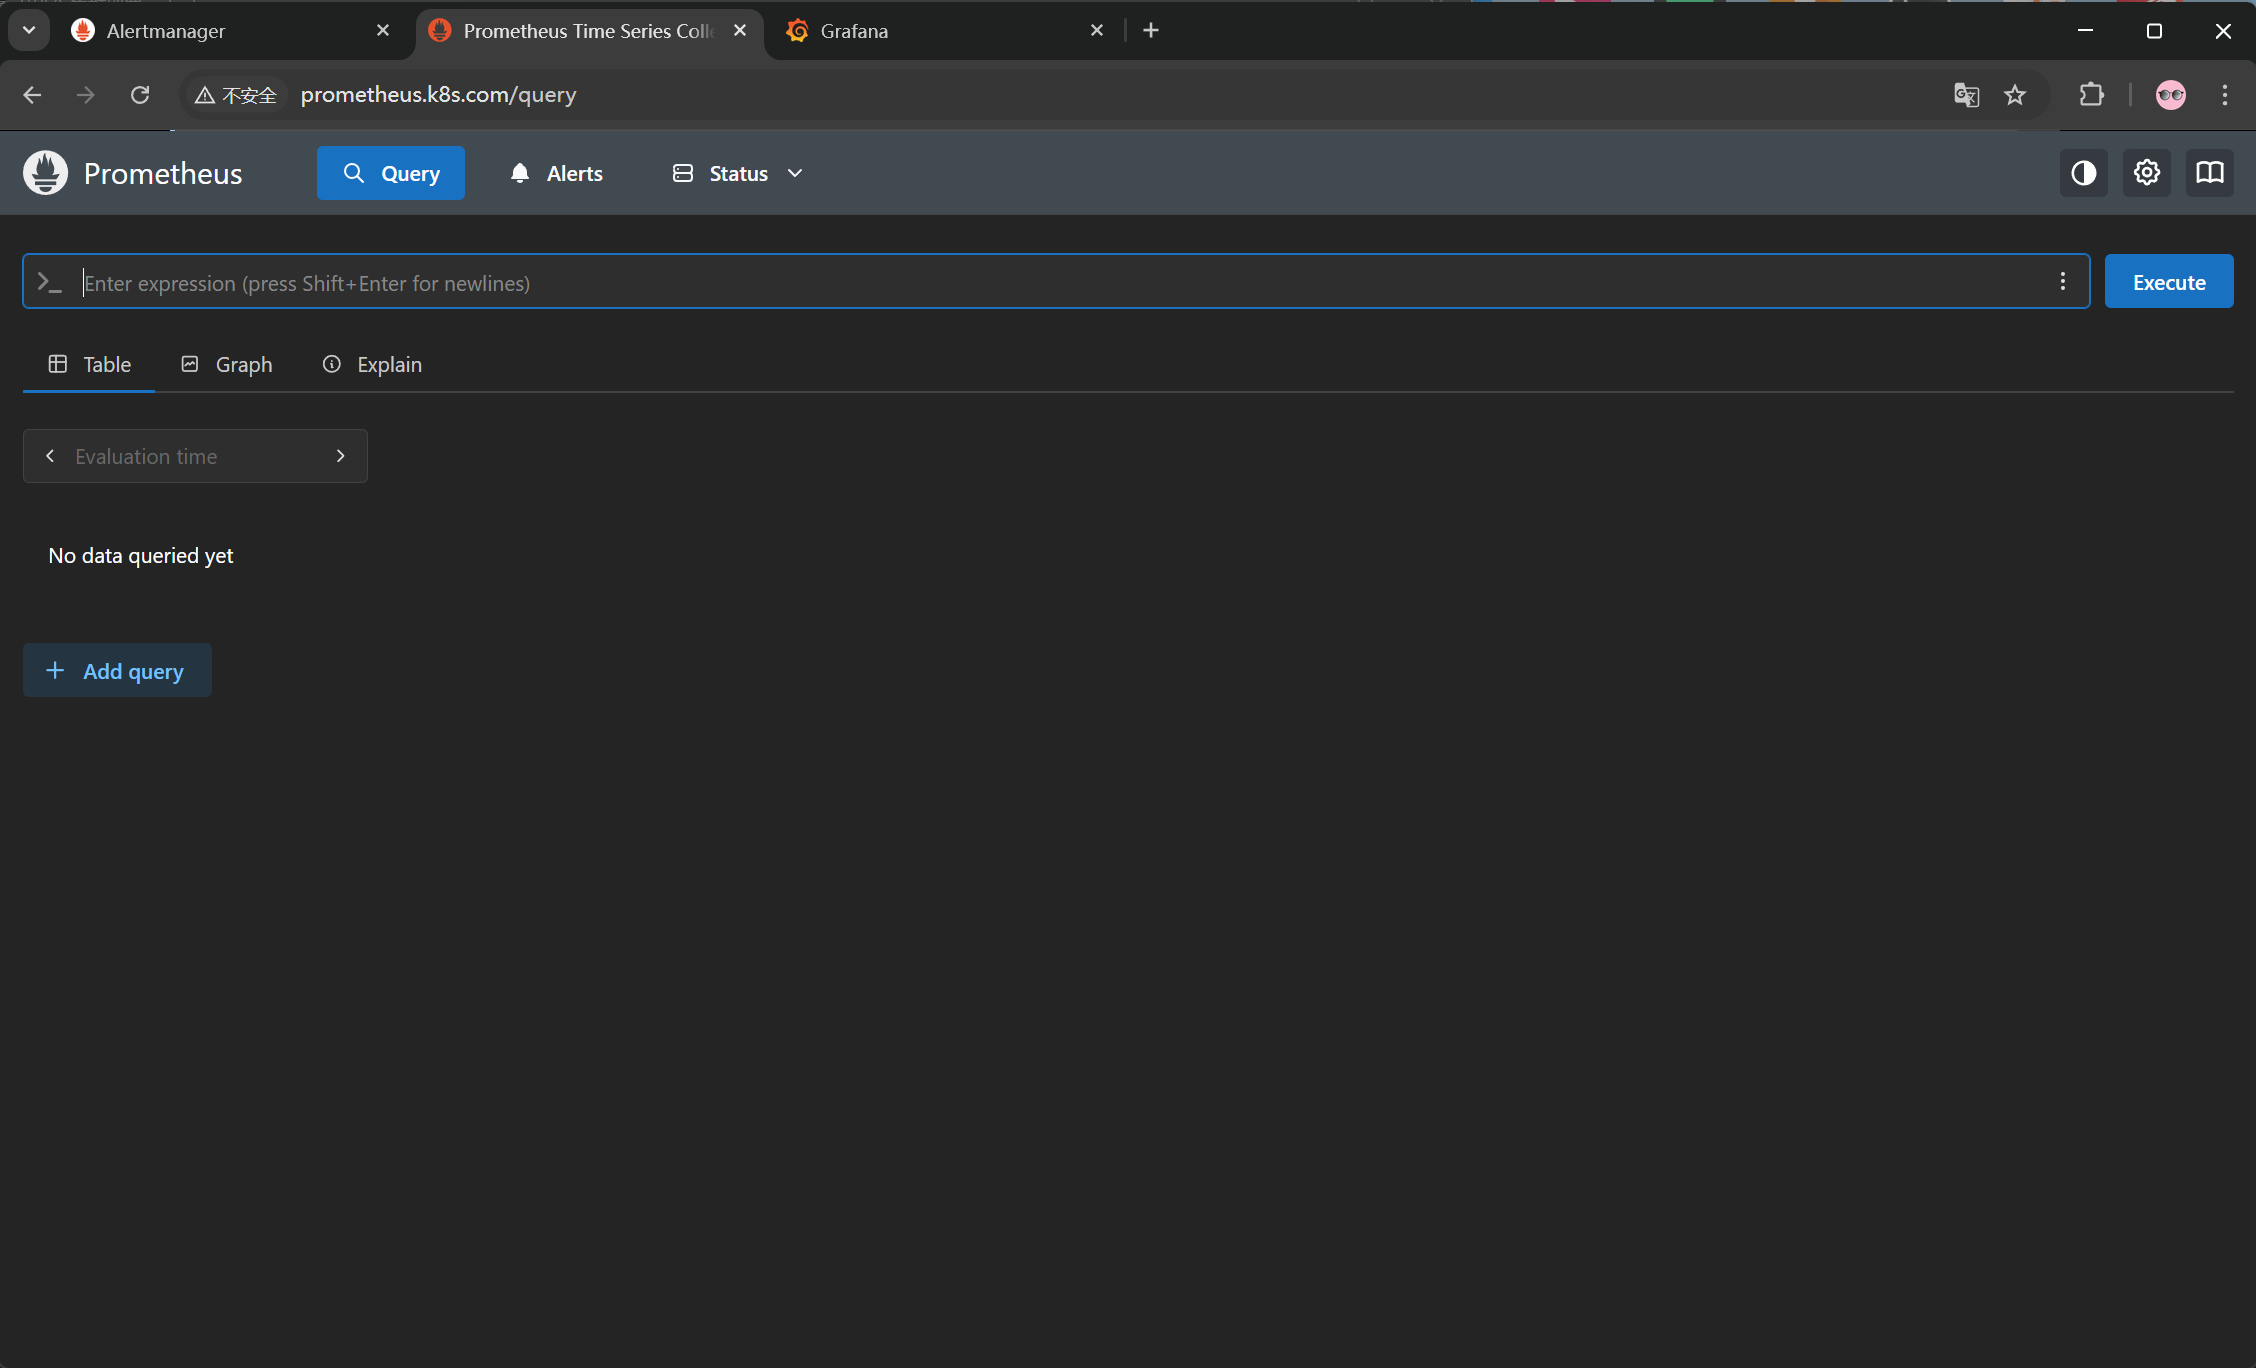Switch to the Grafana browser tab

click(x=943, y=31)
